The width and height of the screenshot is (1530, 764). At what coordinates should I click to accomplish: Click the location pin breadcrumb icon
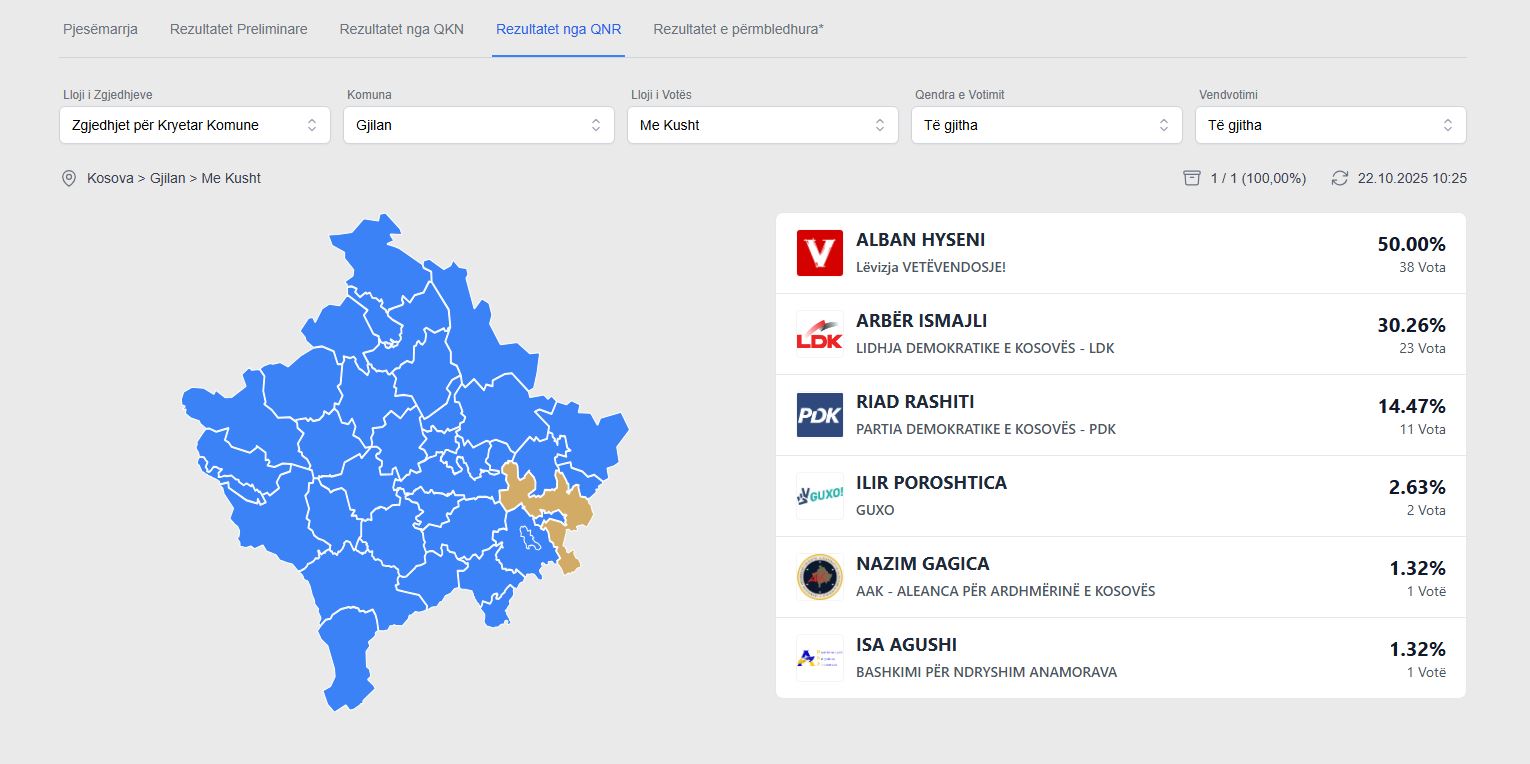(x=69, y=178)
